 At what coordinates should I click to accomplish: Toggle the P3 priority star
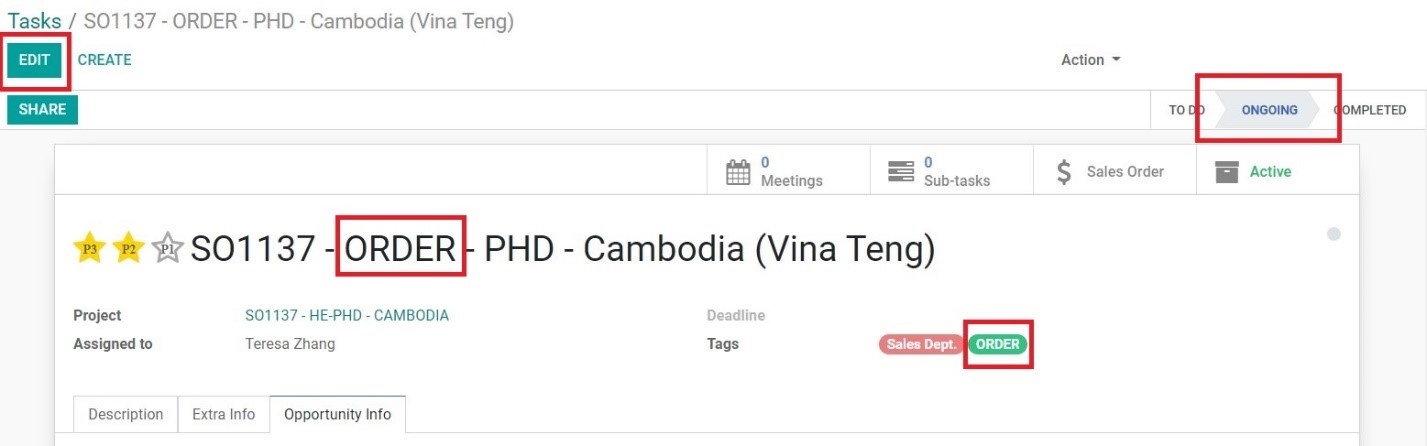pyautogui.click(x=90, y=248)
